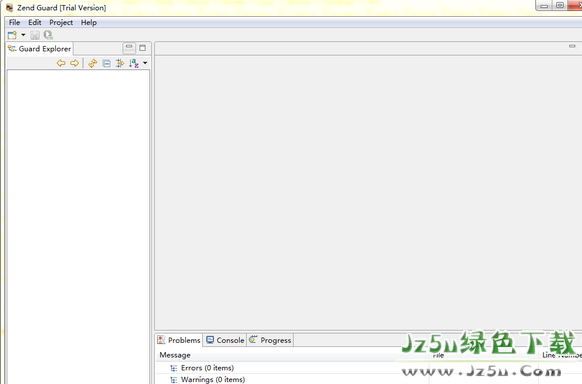Open the Edit menu
Viewport: 582px width, 384px height.
pos(35,23)
